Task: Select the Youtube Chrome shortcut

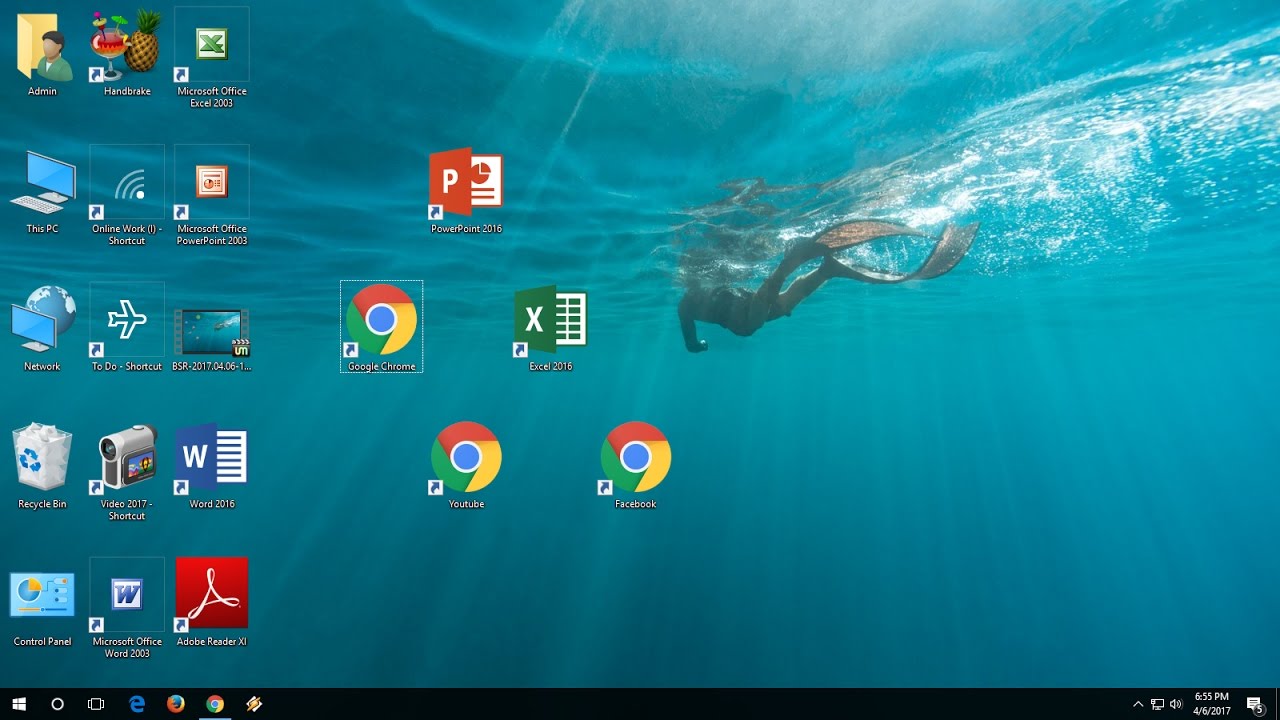Action: (466, 465)
